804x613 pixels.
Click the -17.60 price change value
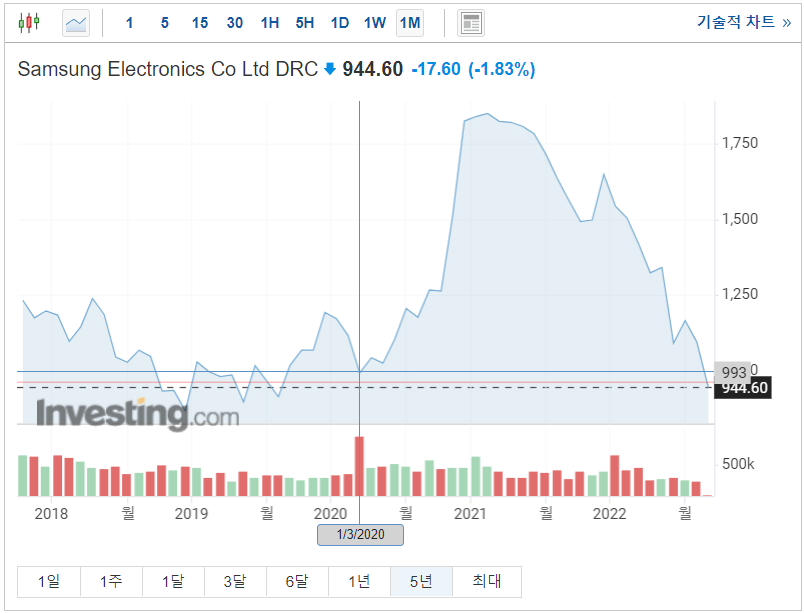coord(436,69)
